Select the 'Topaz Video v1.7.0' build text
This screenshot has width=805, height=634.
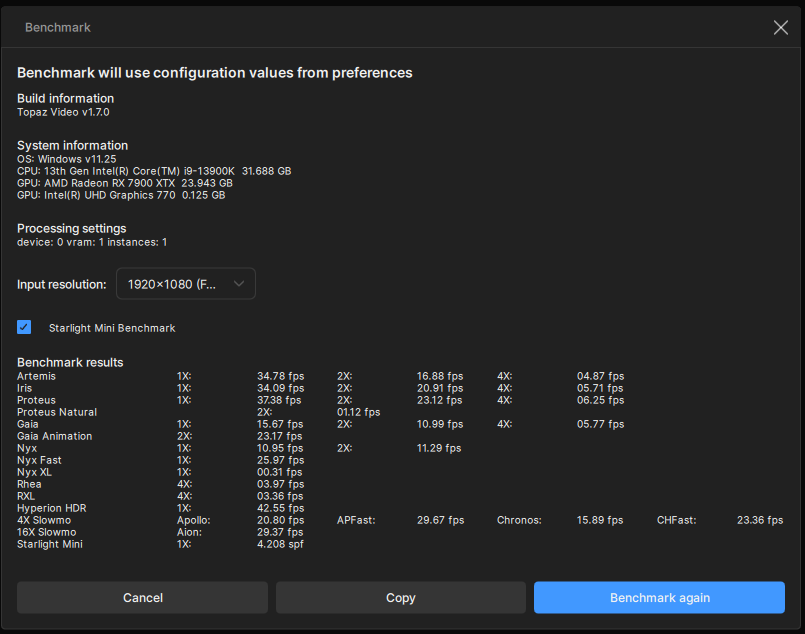[x=63, y=112]
